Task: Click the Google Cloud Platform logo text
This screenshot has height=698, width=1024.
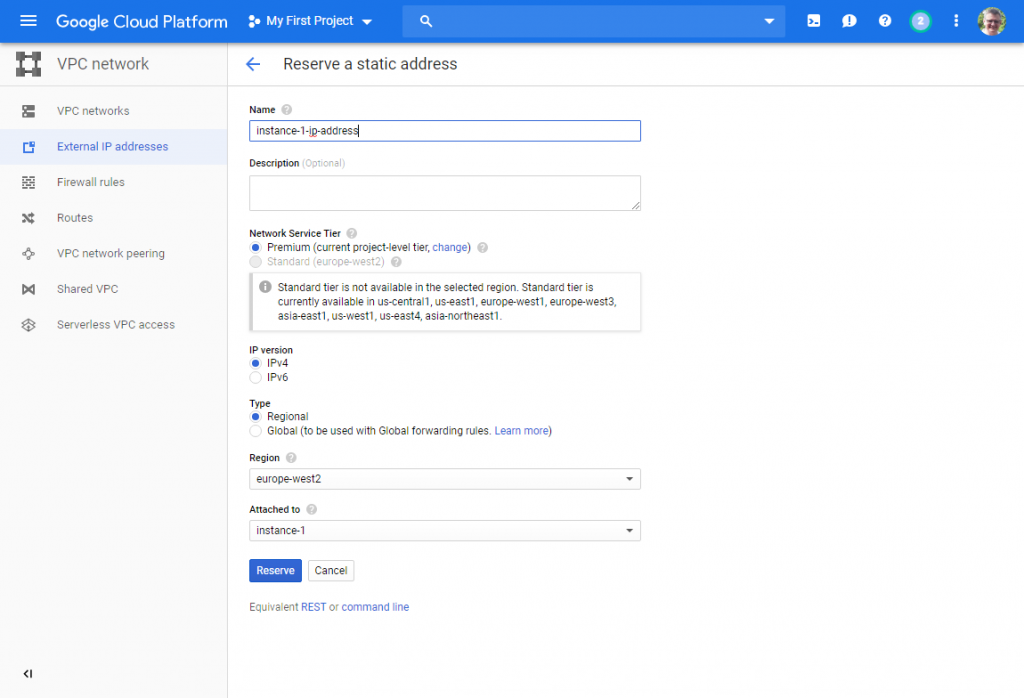Action: click(142, 22)
